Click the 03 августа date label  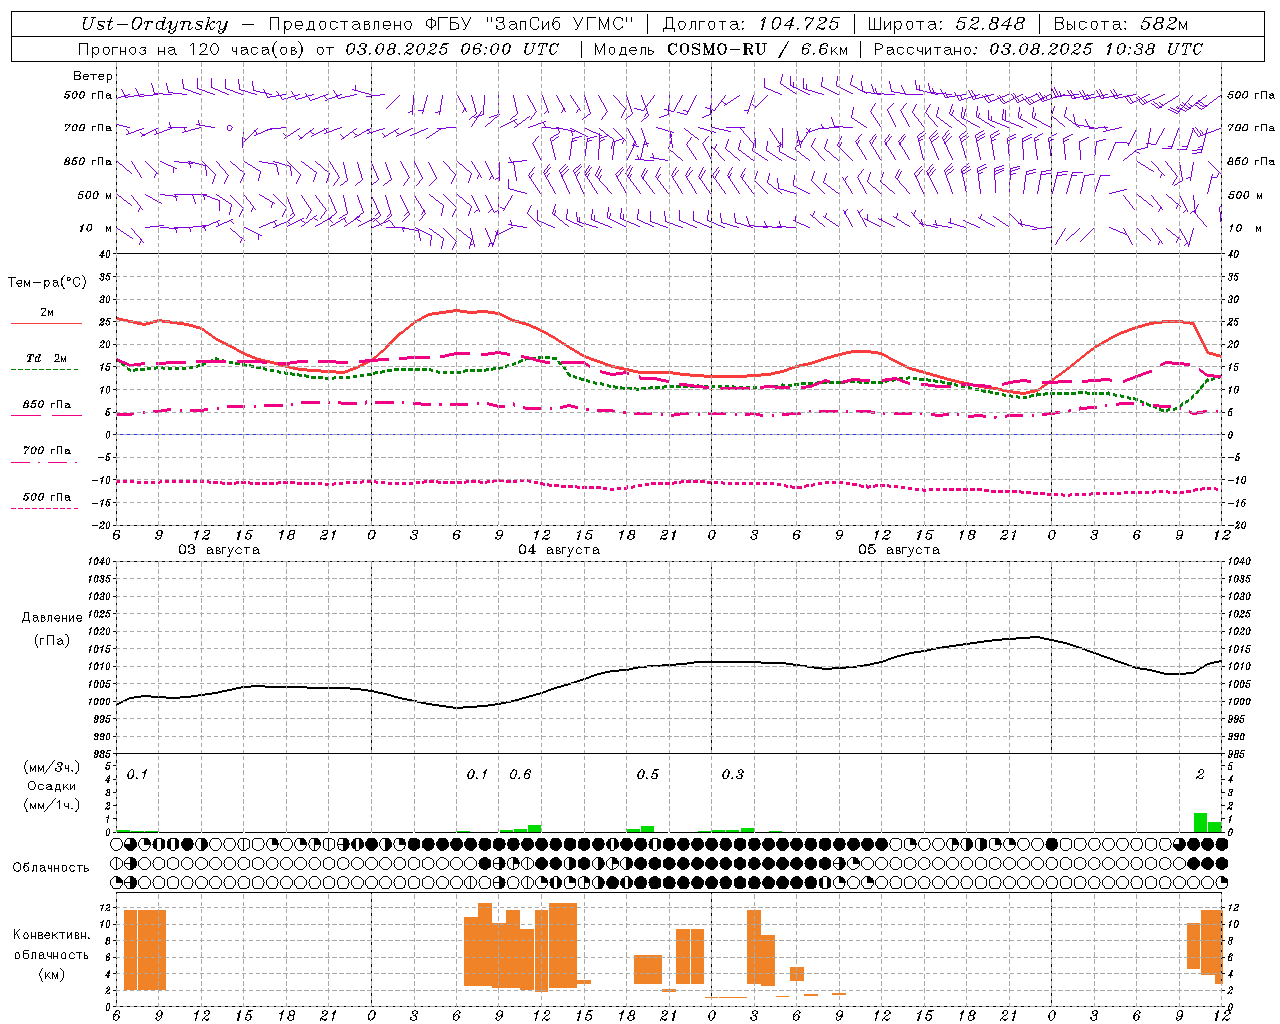[x=219, y=550]
